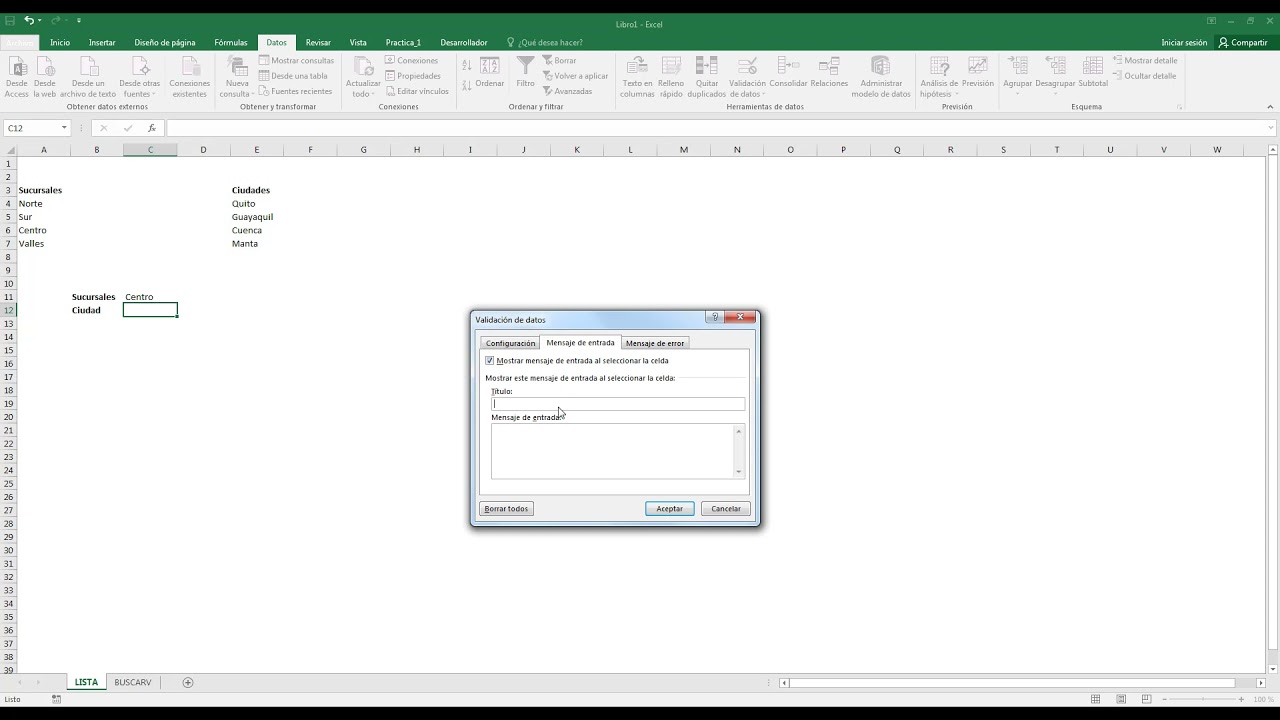The height and width of the screenshot is (720, 1280).
Task: Open the Quick Access Toolbar customize dropdown
Action: (x=79, y=20)
